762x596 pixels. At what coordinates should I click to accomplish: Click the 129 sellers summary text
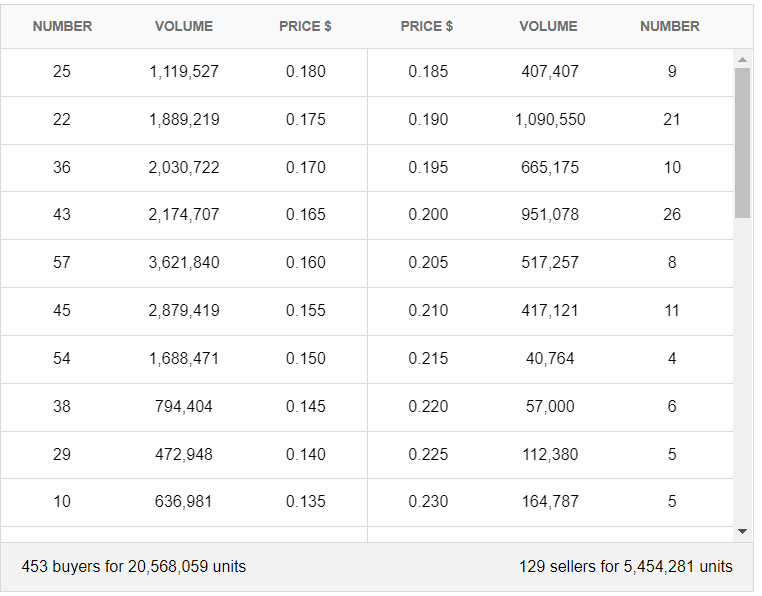pyautogui.click(x=625, y=567)
